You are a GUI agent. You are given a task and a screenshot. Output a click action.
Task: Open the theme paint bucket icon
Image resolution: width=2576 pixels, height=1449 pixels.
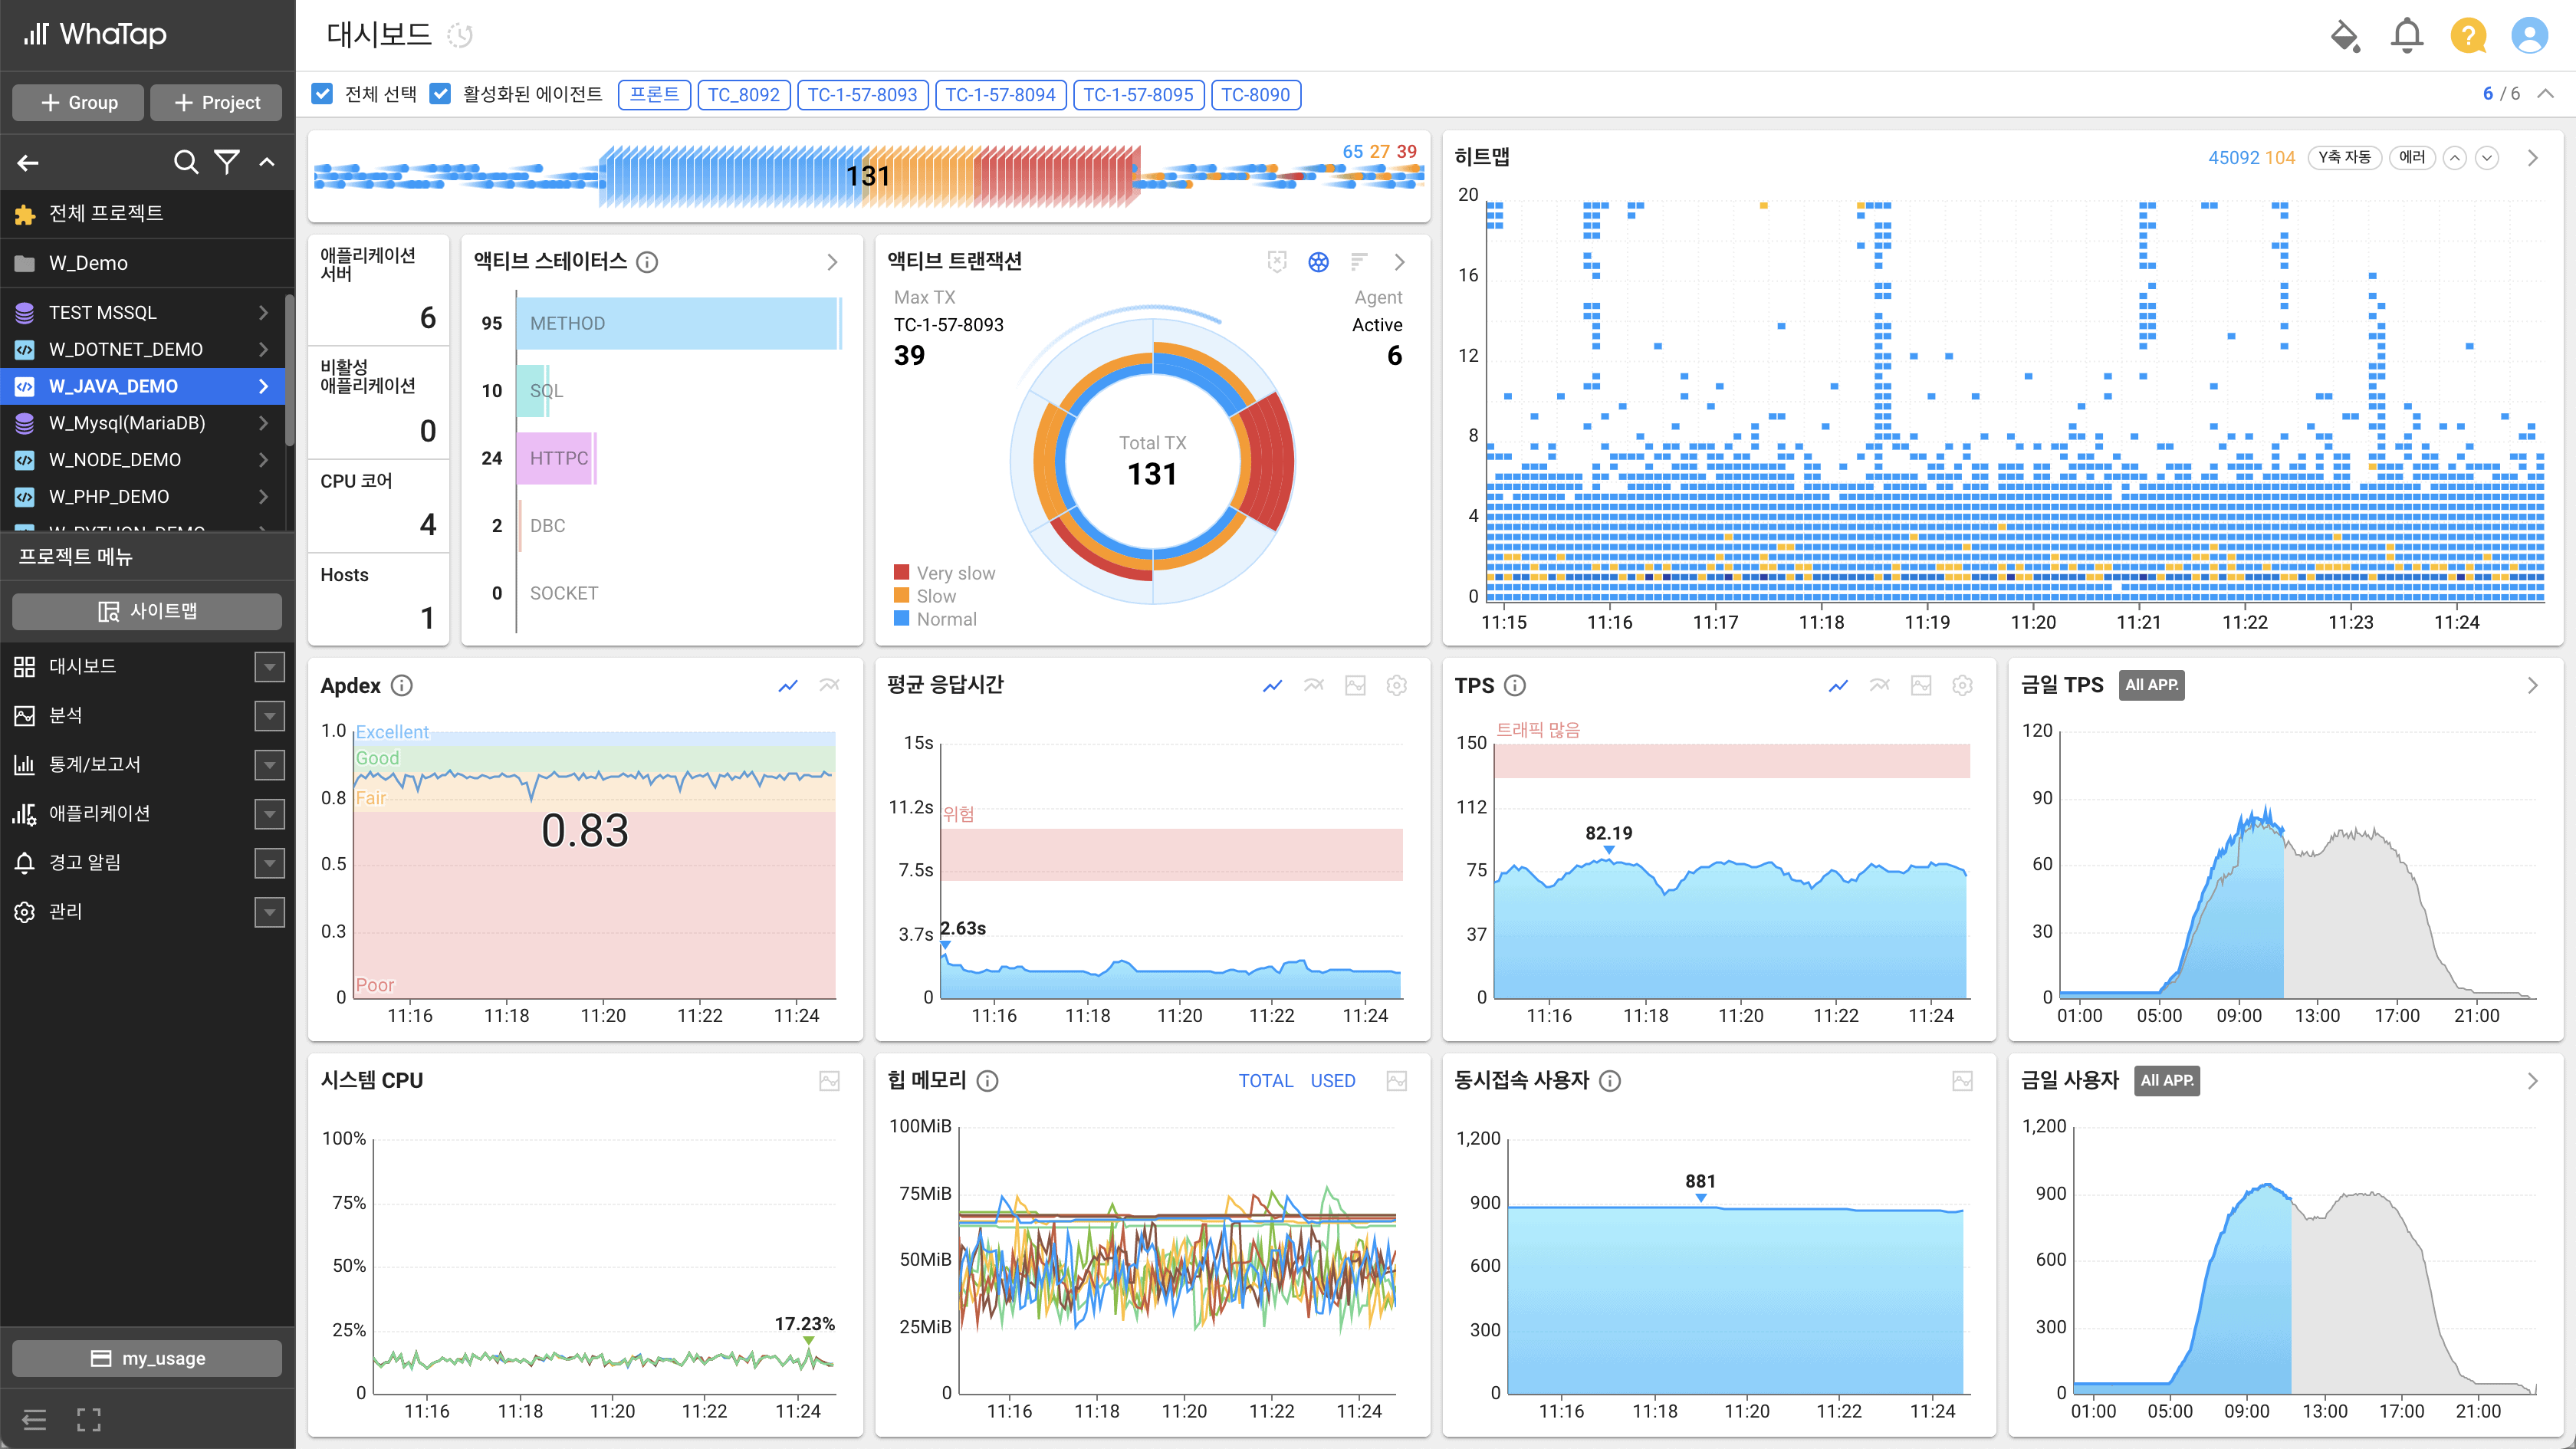(x=2344, y=36)
